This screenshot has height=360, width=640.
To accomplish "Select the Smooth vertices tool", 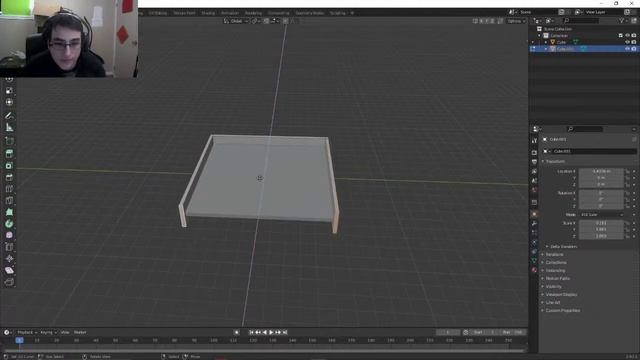I will [9, 235].
